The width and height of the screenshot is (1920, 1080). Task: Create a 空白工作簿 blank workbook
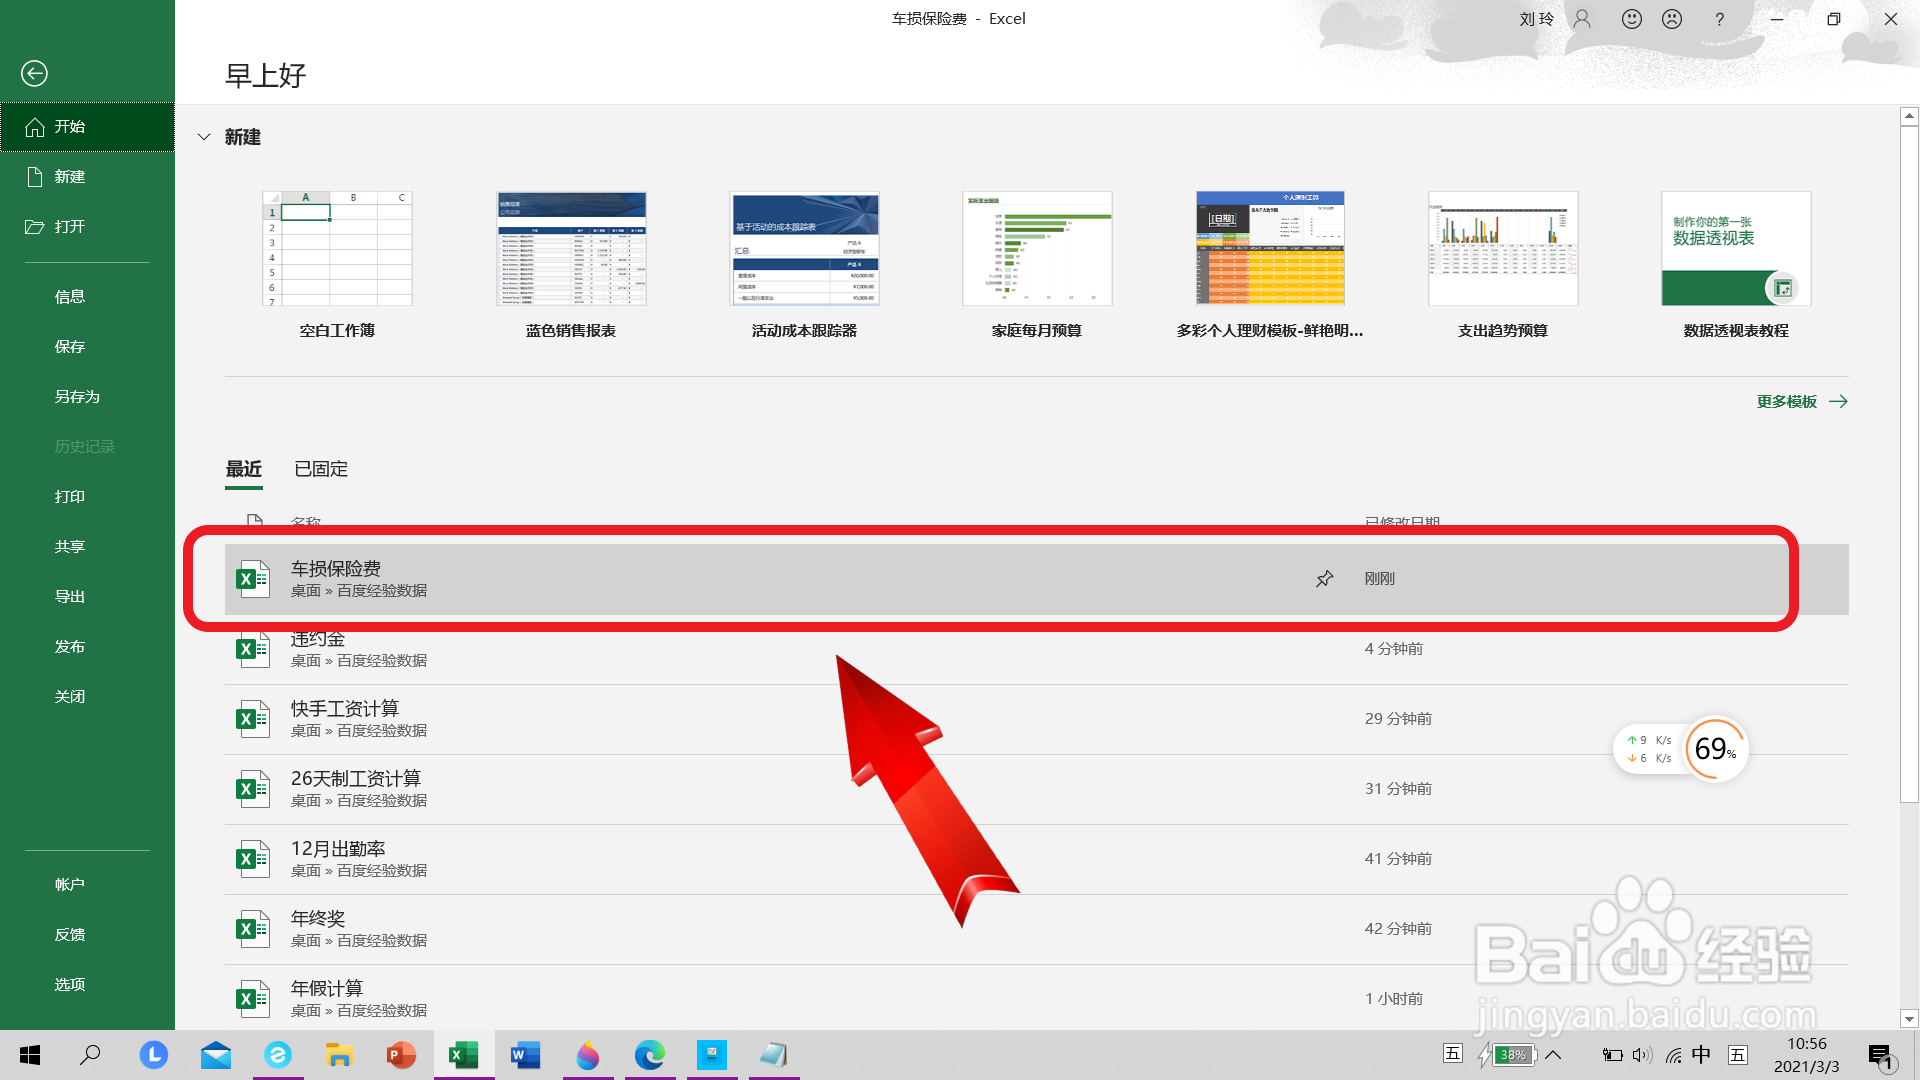[337, 266]
